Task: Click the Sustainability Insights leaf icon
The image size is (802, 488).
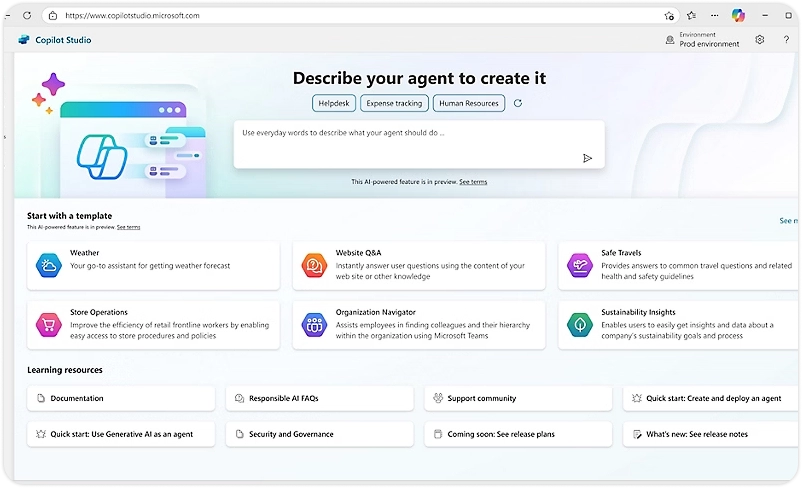Action: tap(580, 324)
